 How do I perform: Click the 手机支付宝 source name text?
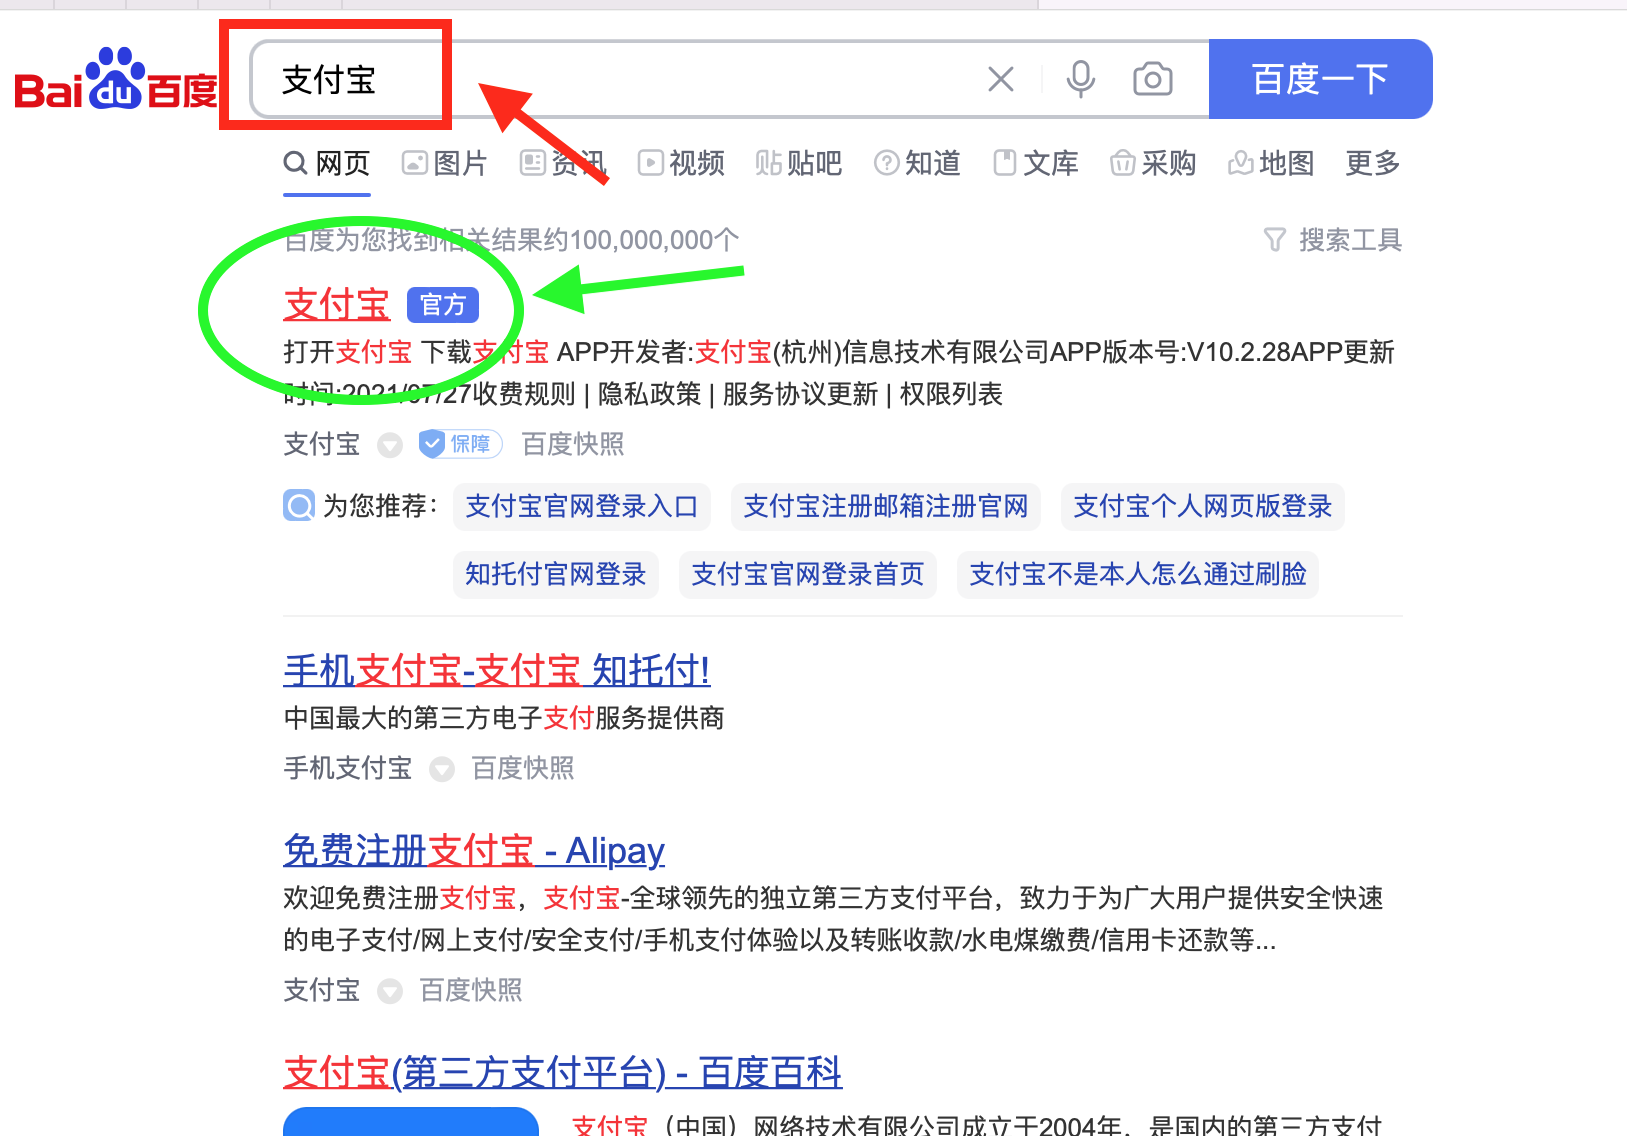pos(348,768)
